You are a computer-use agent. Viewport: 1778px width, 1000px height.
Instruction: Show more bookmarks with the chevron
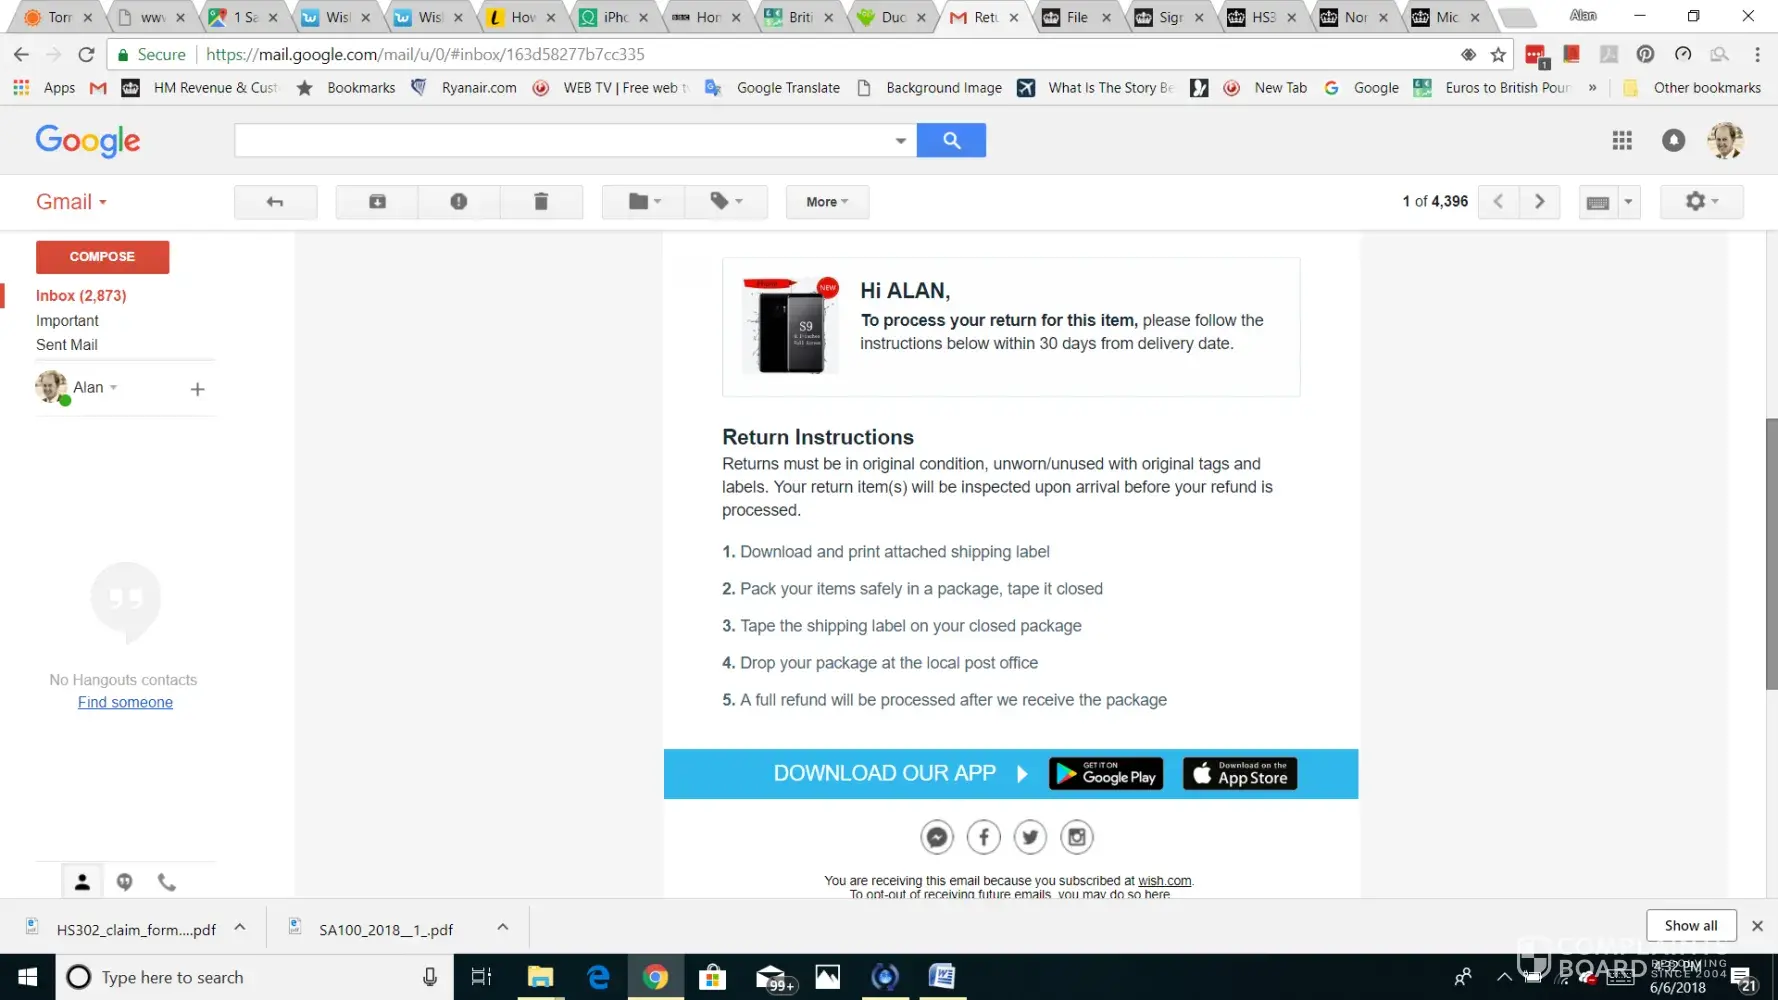(1593, 88)
